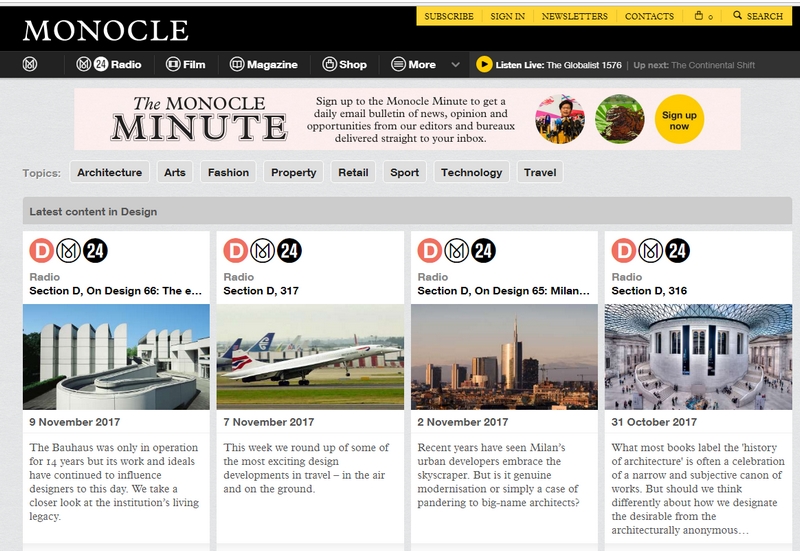The height and width of the screenshot is (551, 800).
Task: Click the D icon on On Design 65 card
Action: point(430,251)
